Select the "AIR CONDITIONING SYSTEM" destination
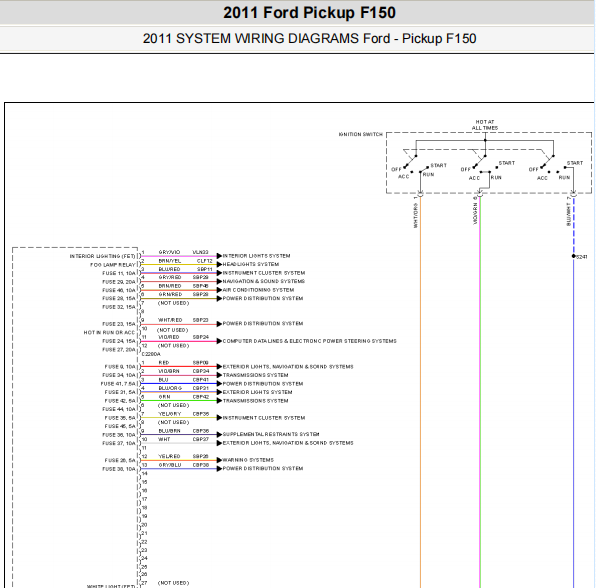Screen dimensions: 596x588 [258, 290]
